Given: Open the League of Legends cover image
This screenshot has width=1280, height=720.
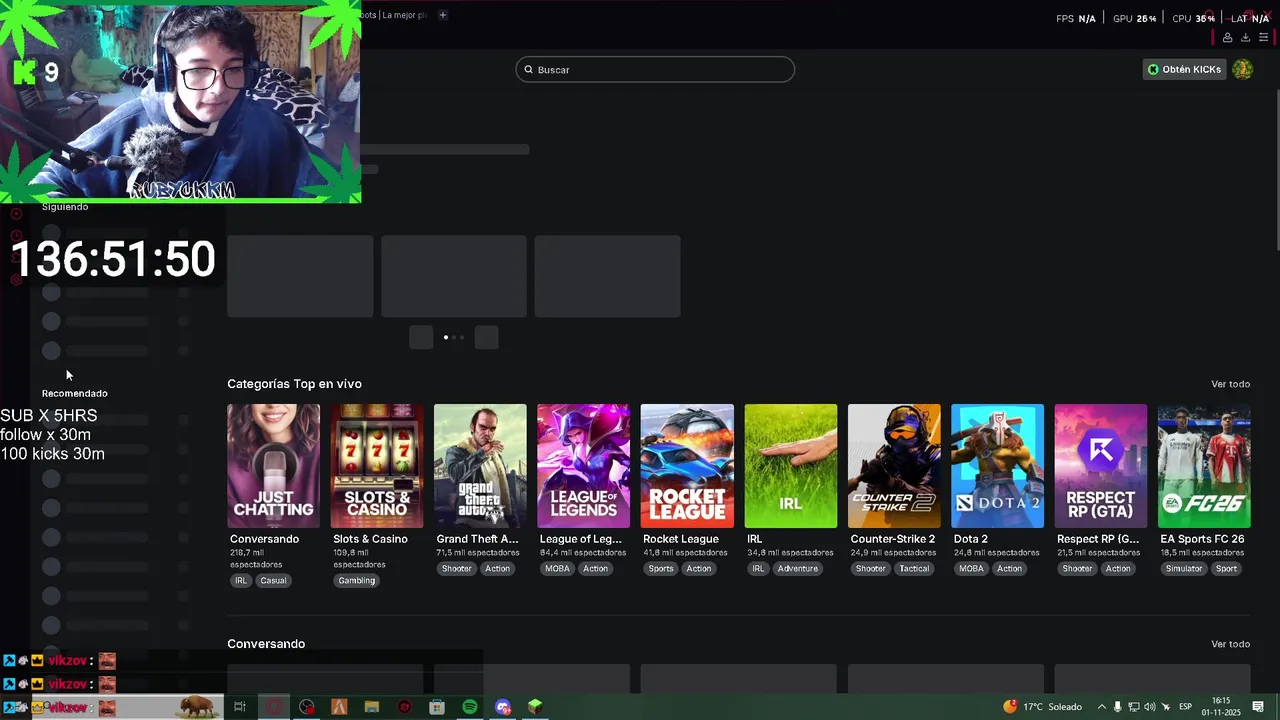Looking at the screenshot, I should (x=584, y=466).
